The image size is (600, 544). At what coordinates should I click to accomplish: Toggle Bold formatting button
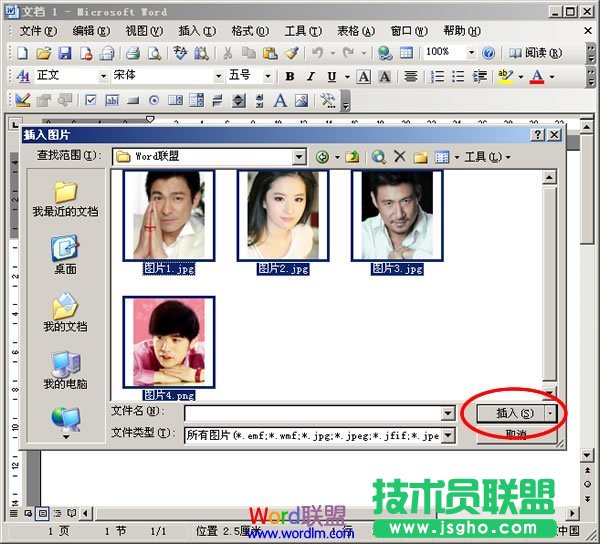pos(290,76)
